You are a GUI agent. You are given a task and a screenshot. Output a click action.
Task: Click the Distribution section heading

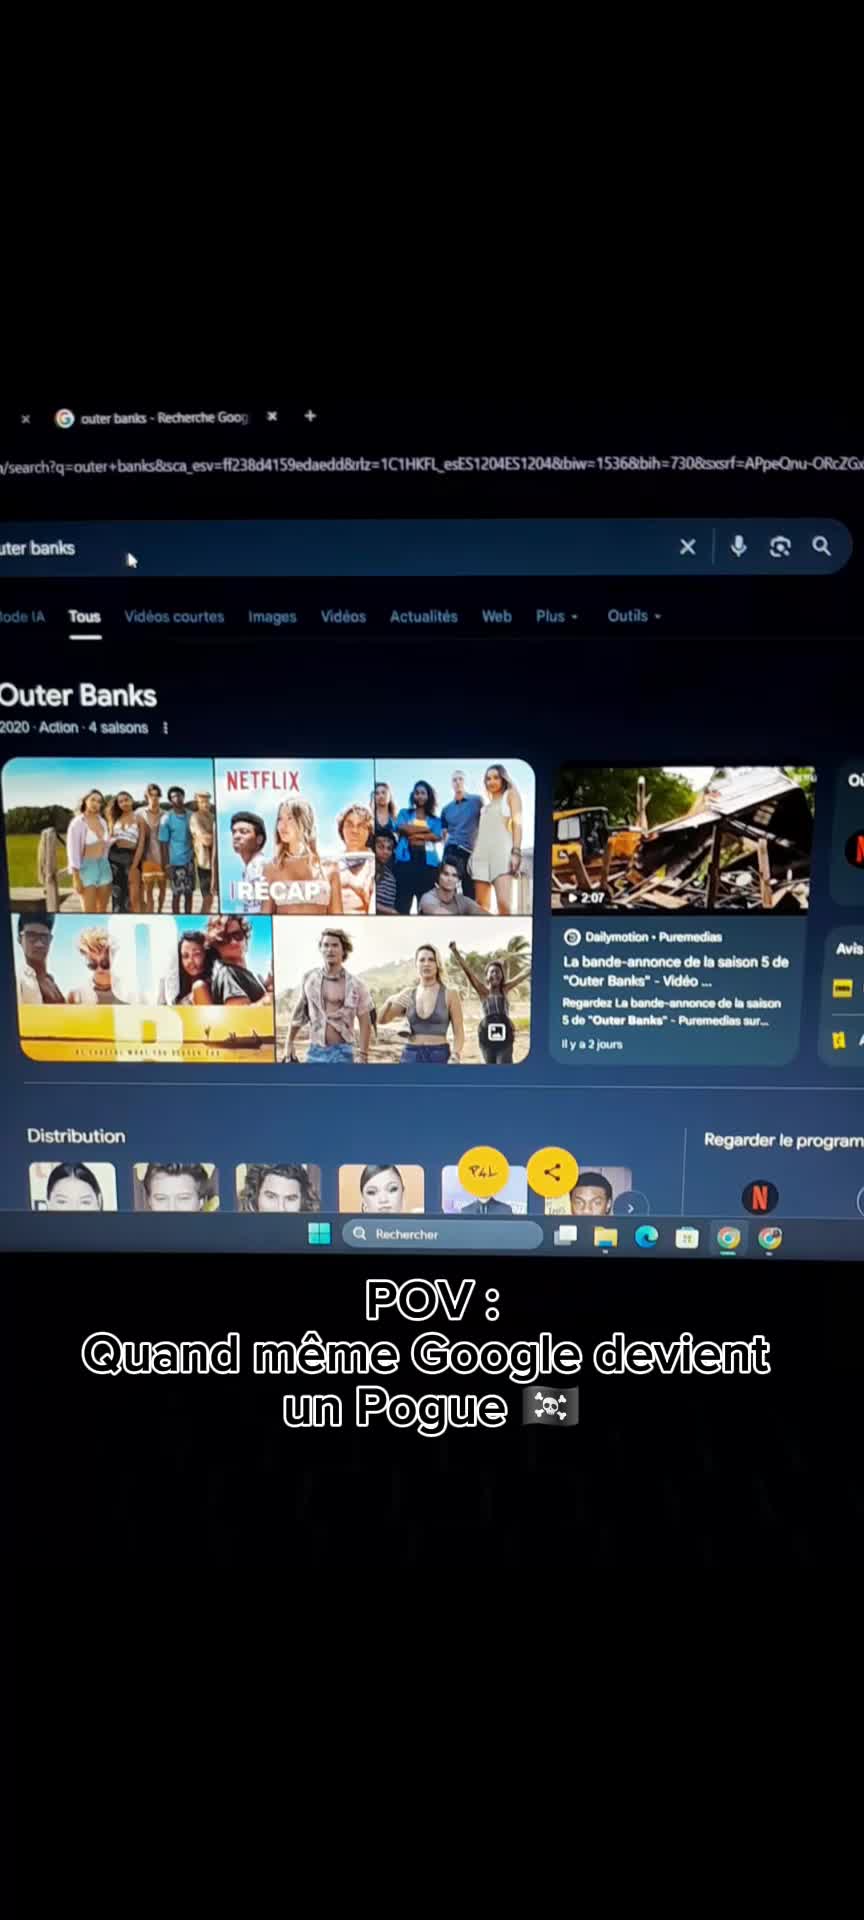[76, 1136]
